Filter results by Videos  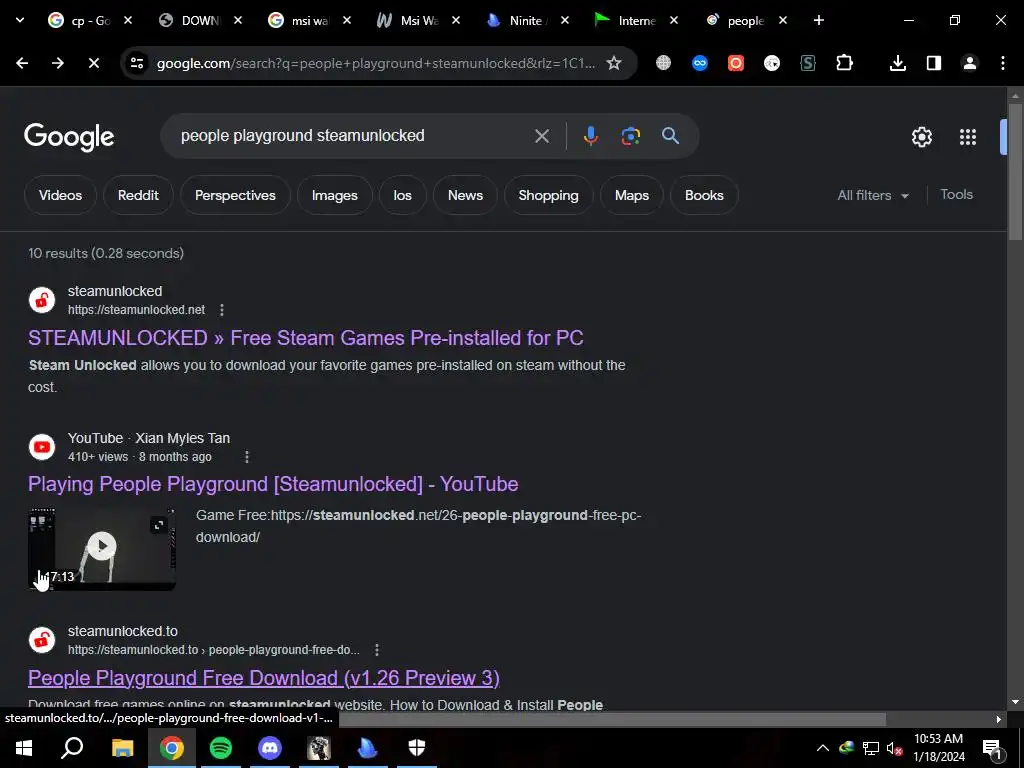tap(60, 195)
